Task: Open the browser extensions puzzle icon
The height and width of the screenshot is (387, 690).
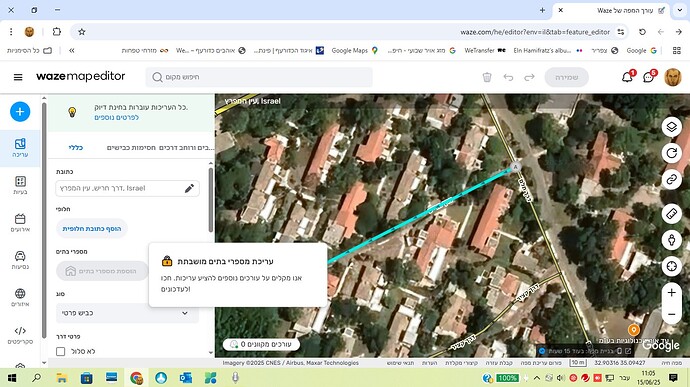Action: coord(57,32)
